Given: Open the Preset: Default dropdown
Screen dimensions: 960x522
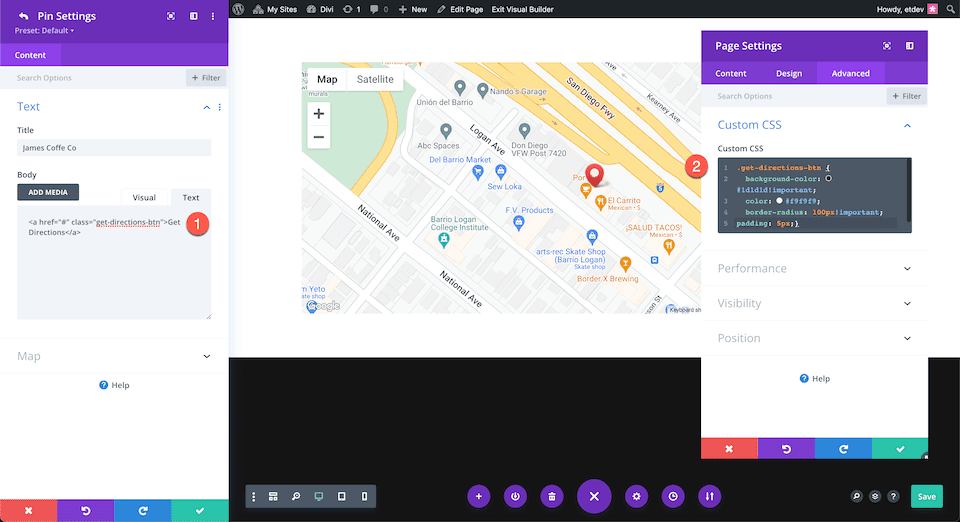Looking at the screenshot, I should click(x=44, y=31).
